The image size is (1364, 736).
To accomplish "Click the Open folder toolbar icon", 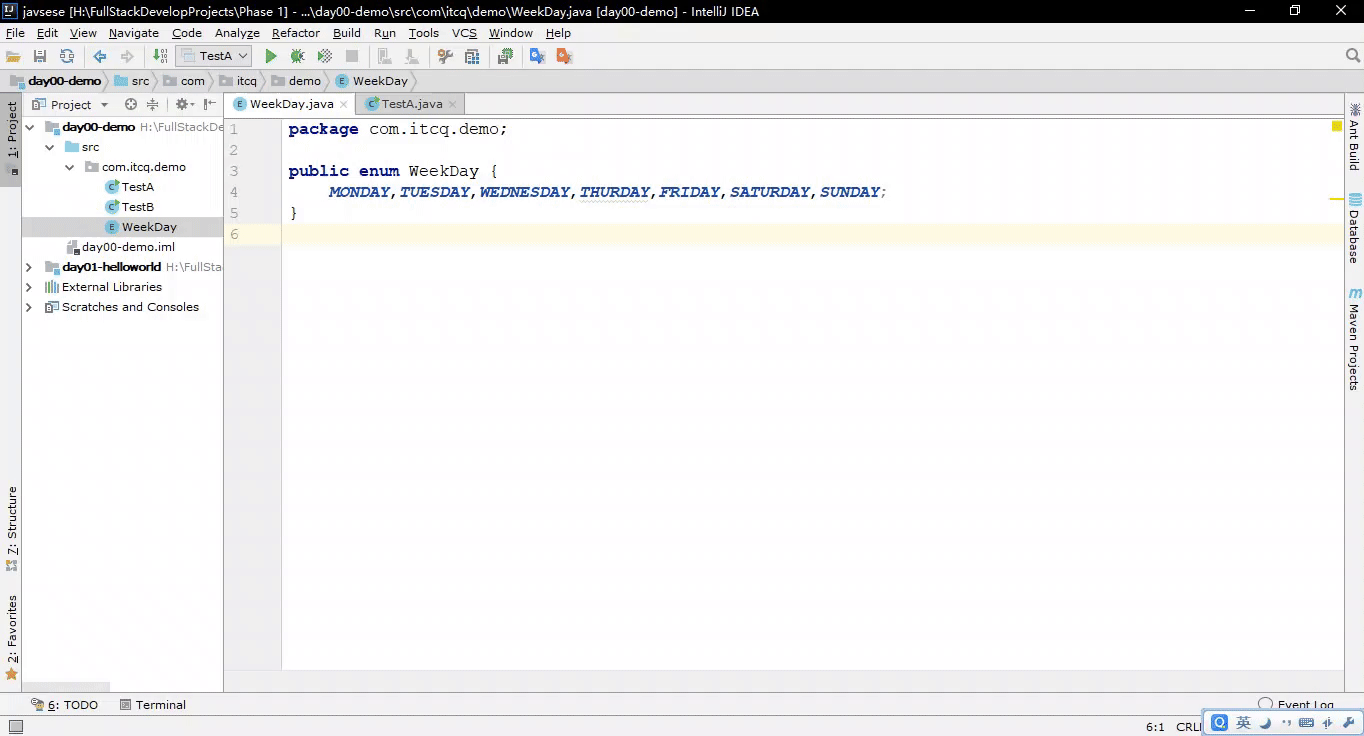I will [x=13, y=56].
